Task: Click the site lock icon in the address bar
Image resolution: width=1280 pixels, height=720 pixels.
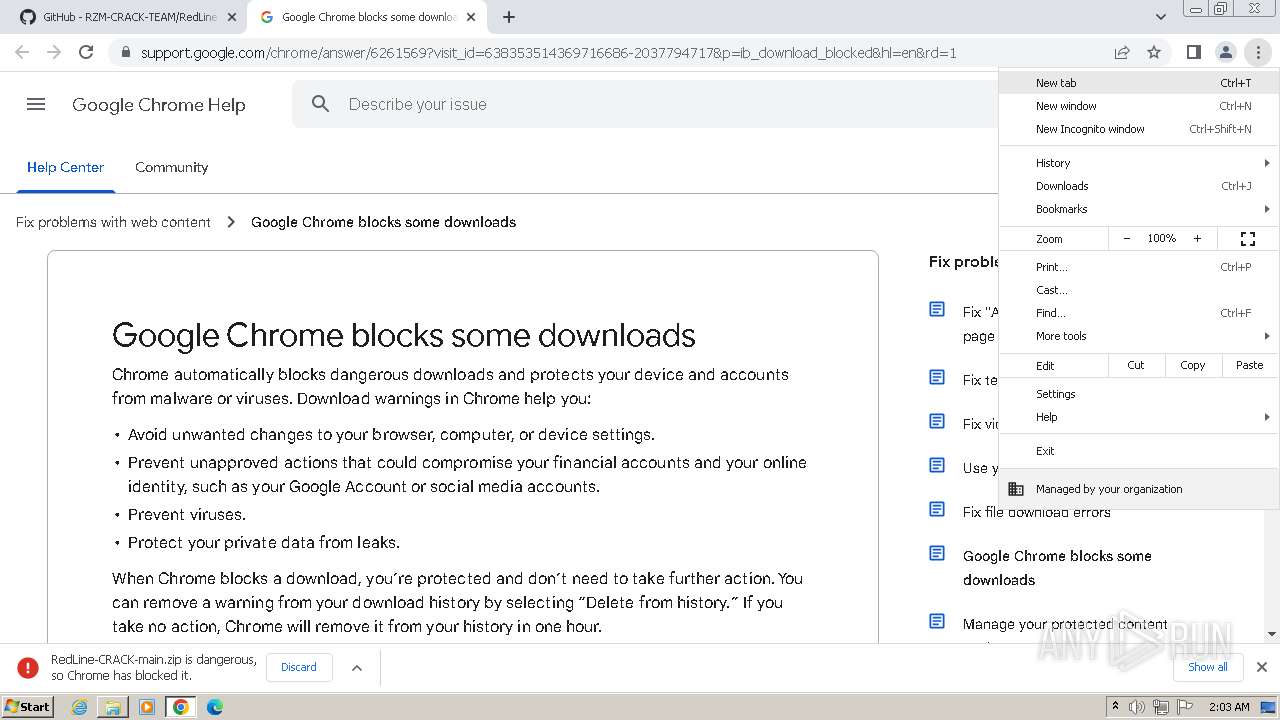Action: click(x=125, y=52)
